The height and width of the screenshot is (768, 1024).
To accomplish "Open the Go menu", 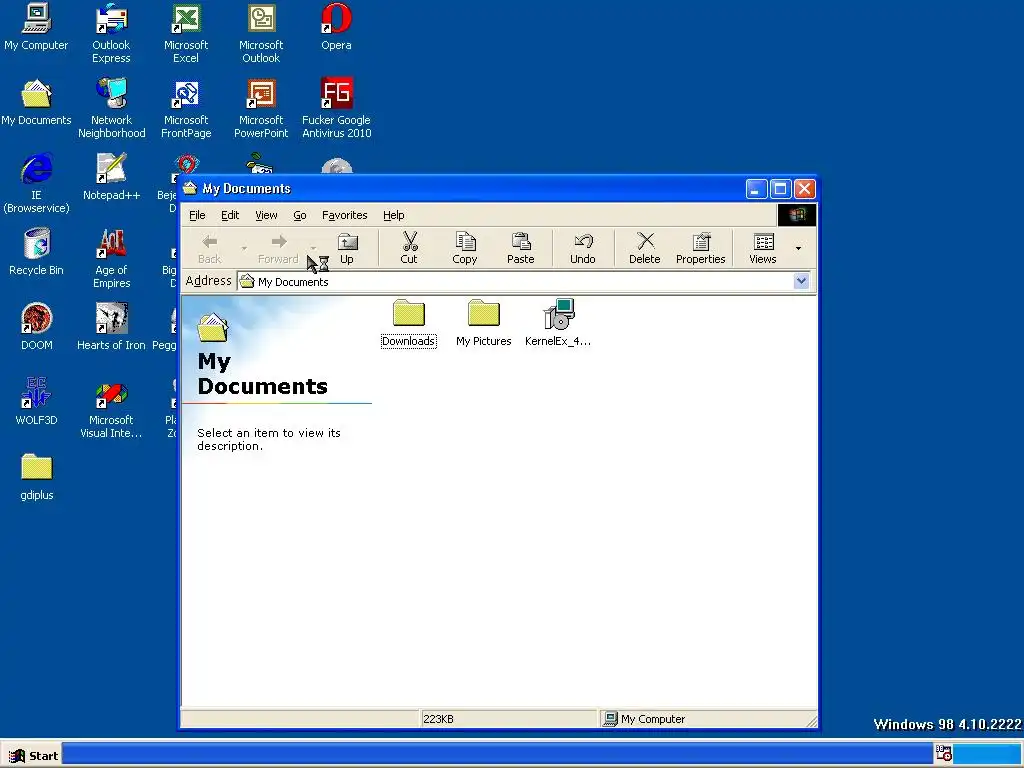I will pos(300,215).
